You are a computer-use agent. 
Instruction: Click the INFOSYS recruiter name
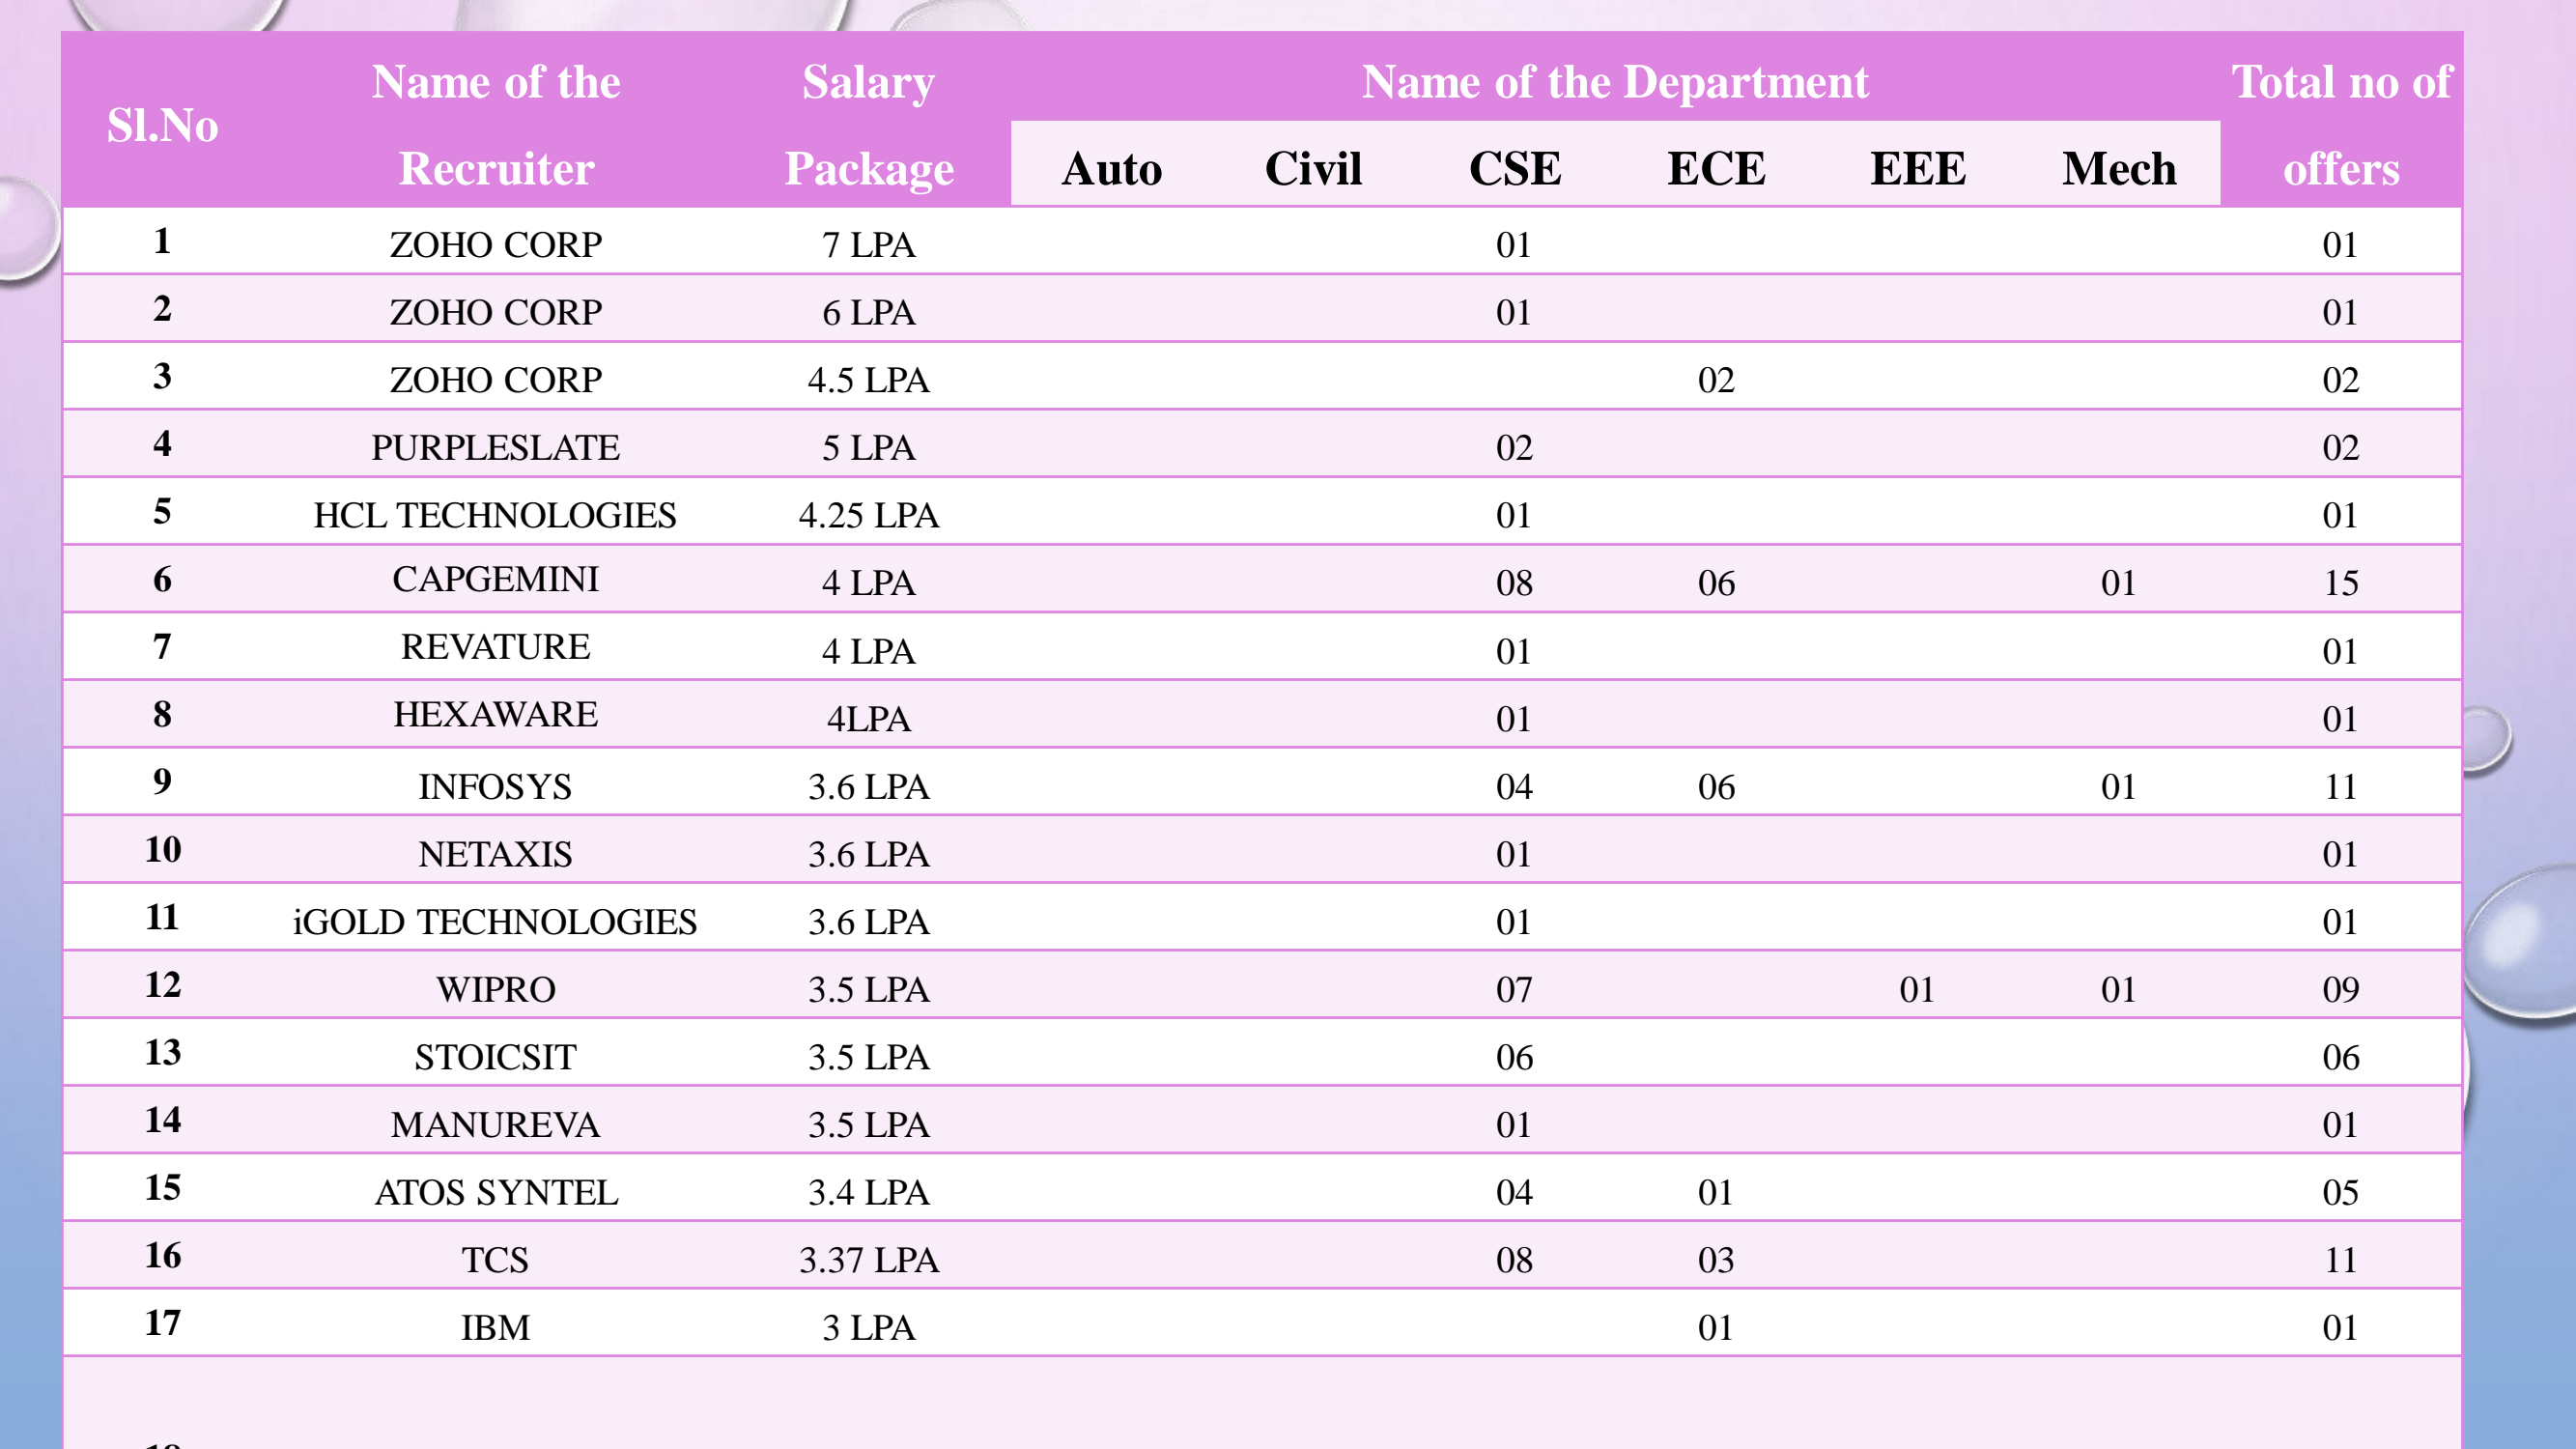pyautogui.click(x=496, y=787)
